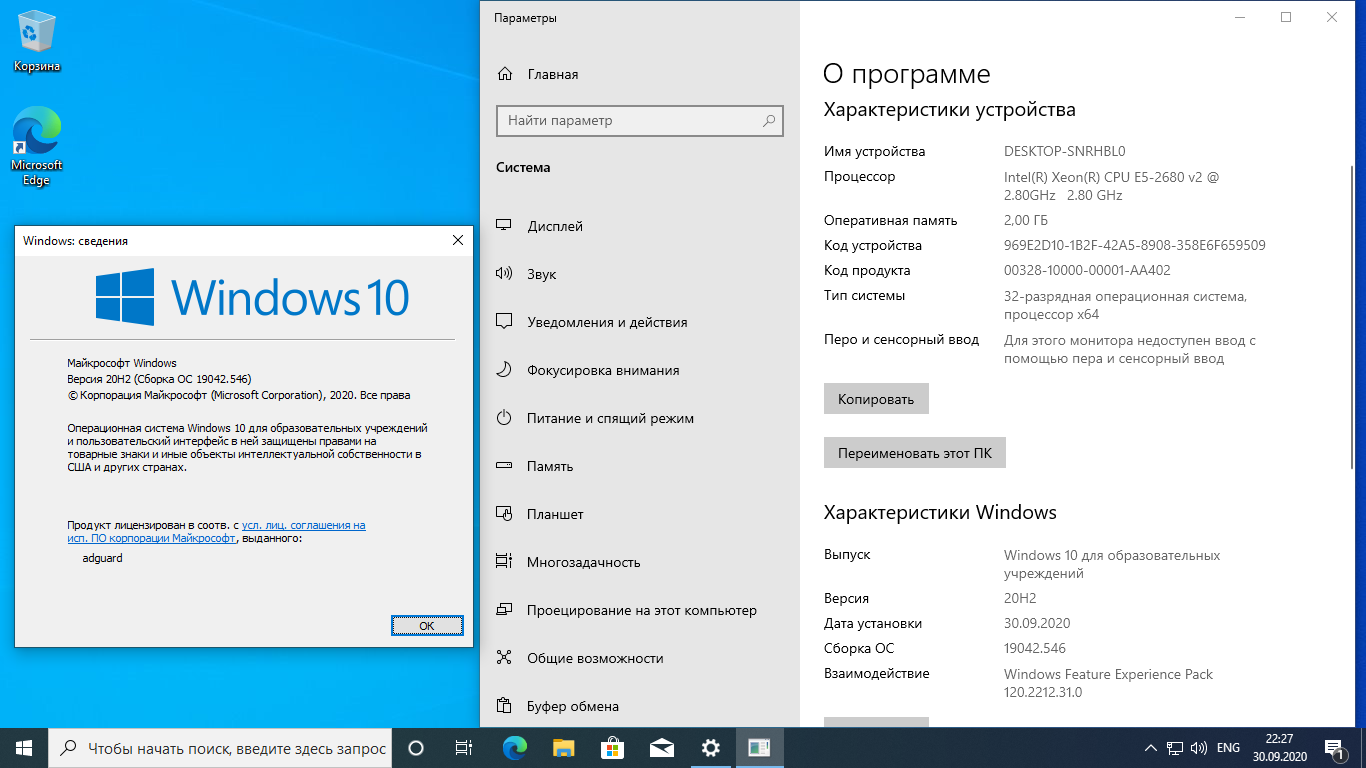Click the network icon in the system tray
The height and width of the screenshot is (768, 1366).
(x=1176, y=748)
